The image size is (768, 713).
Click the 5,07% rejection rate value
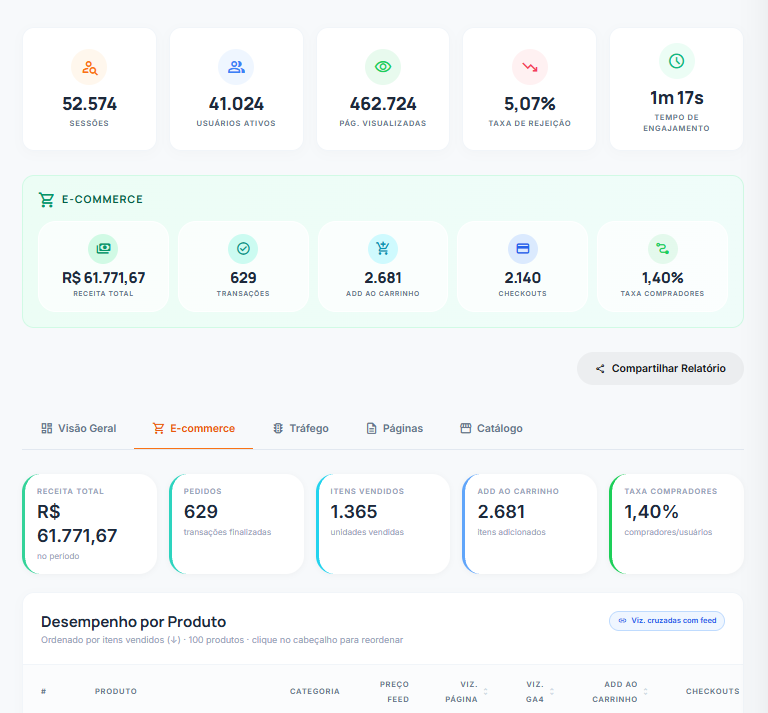(x=529, y=104)
